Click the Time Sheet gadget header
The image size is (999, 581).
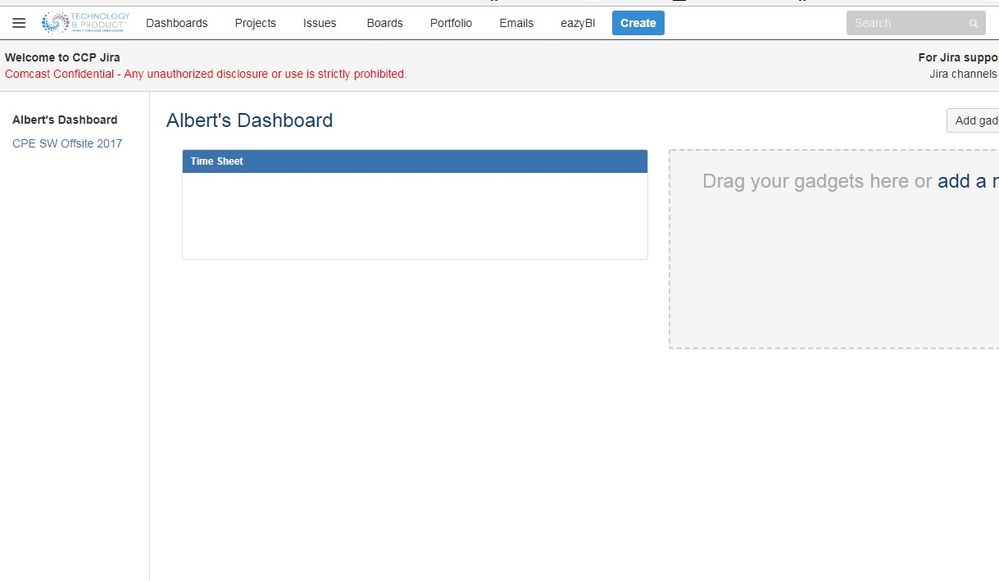[x=415, y=161]
